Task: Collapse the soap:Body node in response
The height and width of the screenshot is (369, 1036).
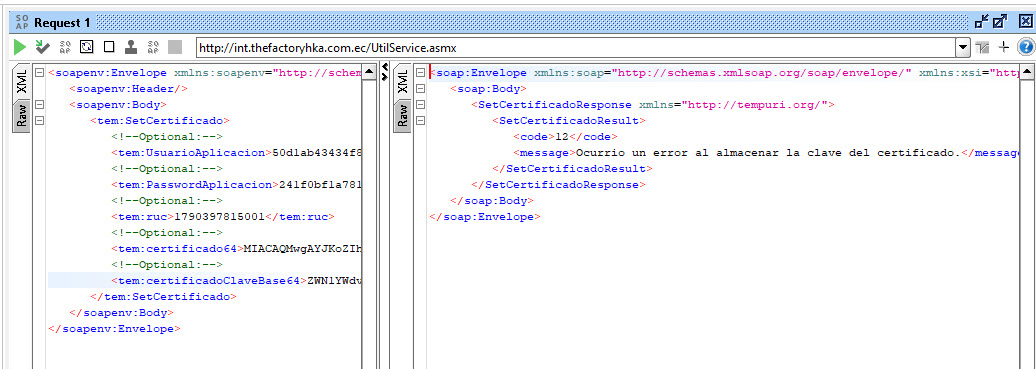Action: 420,88
